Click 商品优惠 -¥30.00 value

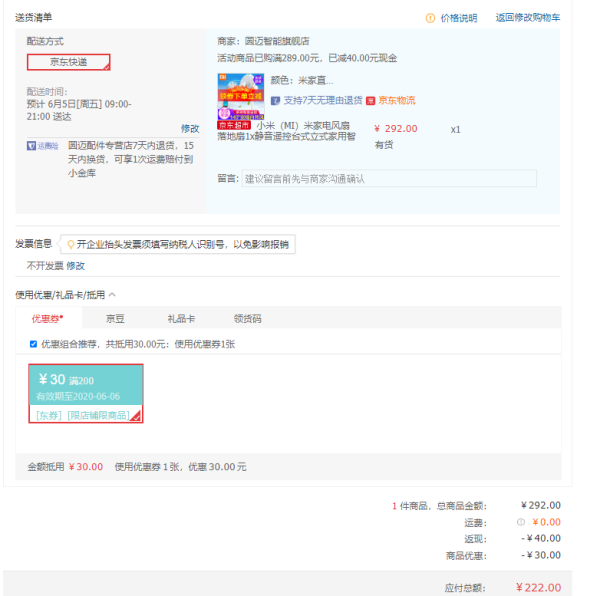[x=541, y=555]
